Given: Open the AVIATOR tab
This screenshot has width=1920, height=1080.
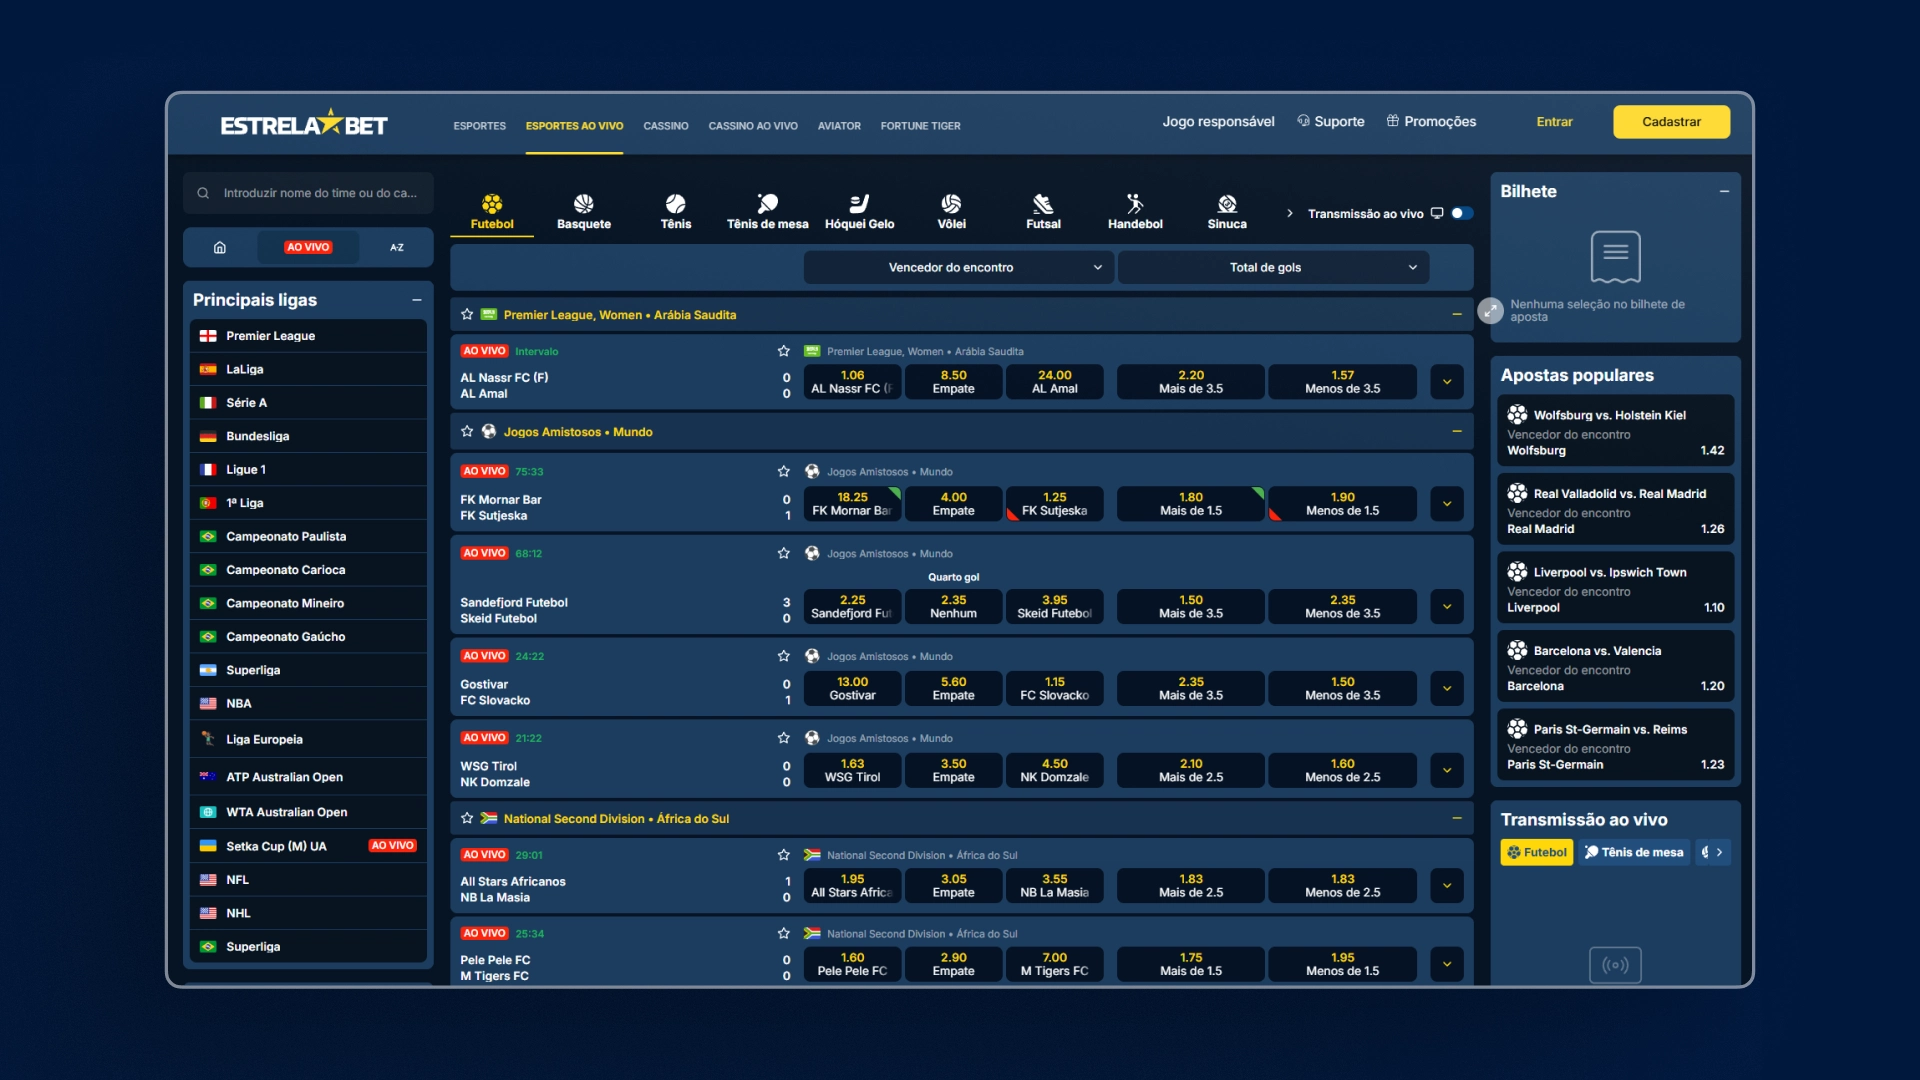Looking at the screenshot, I should tap(839, 126).
